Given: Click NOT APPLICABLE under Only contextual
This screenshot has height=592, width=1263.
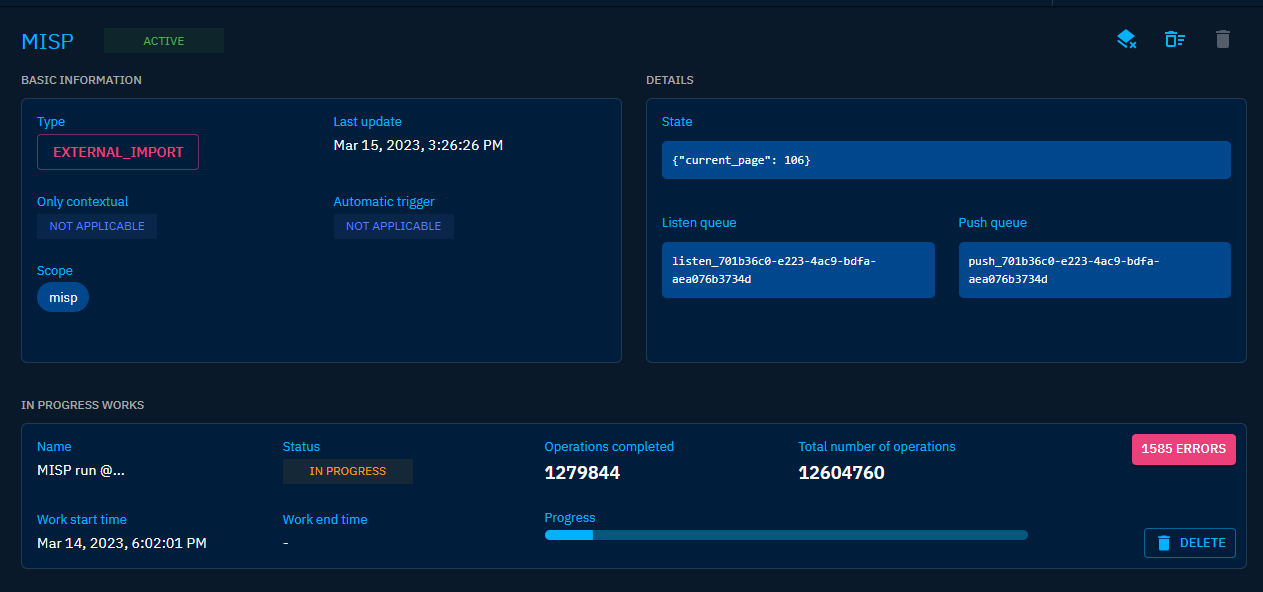Looking at the screenshot, I should click(x=97, y=226).
